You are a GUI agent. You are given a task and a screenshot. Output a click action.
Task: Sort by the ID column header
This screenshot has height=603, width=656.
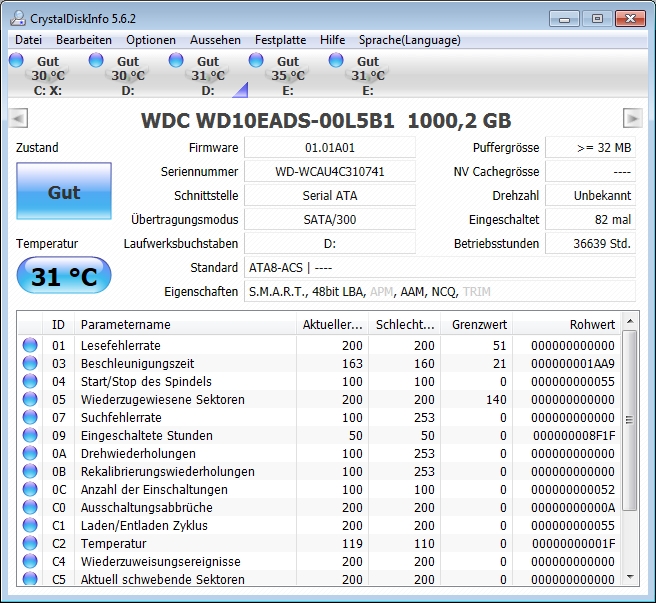click(58, 324)
